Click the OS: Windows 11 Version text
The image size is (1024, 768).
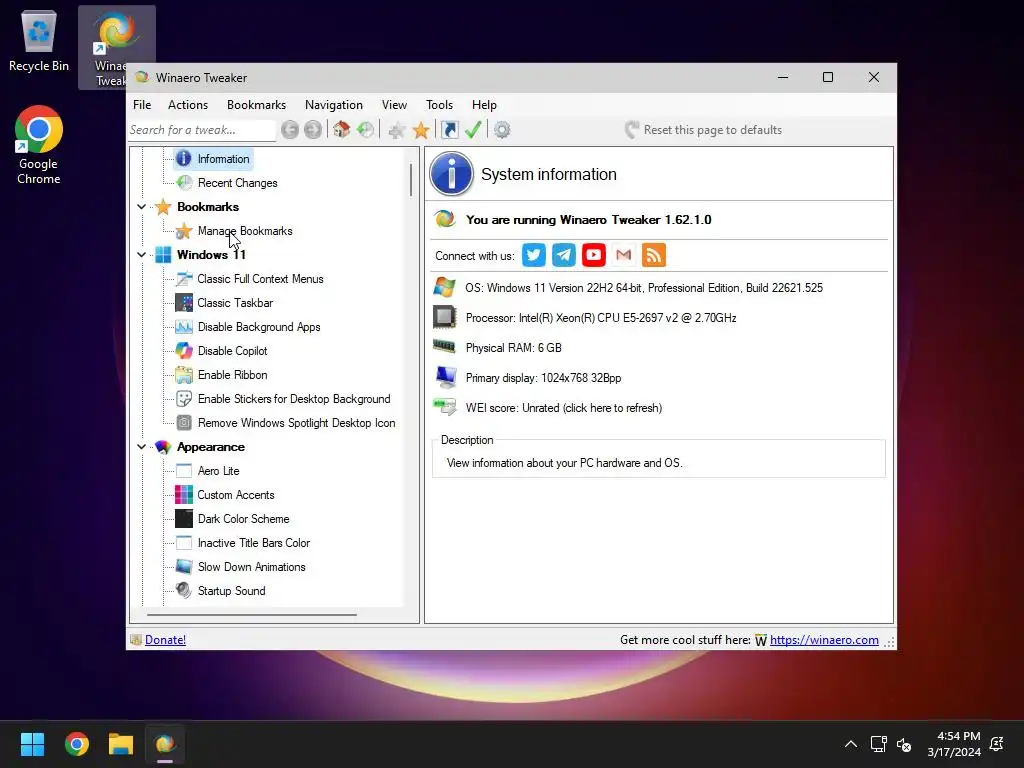coord(644,288)
